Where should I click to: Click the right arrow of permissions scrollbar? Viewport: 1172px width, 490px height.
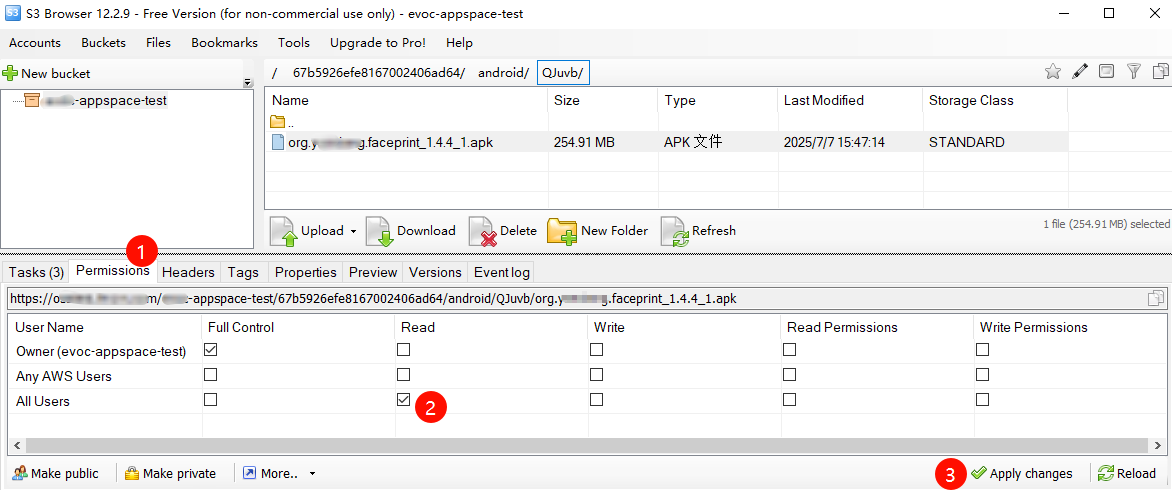[x=1158, y=446]
